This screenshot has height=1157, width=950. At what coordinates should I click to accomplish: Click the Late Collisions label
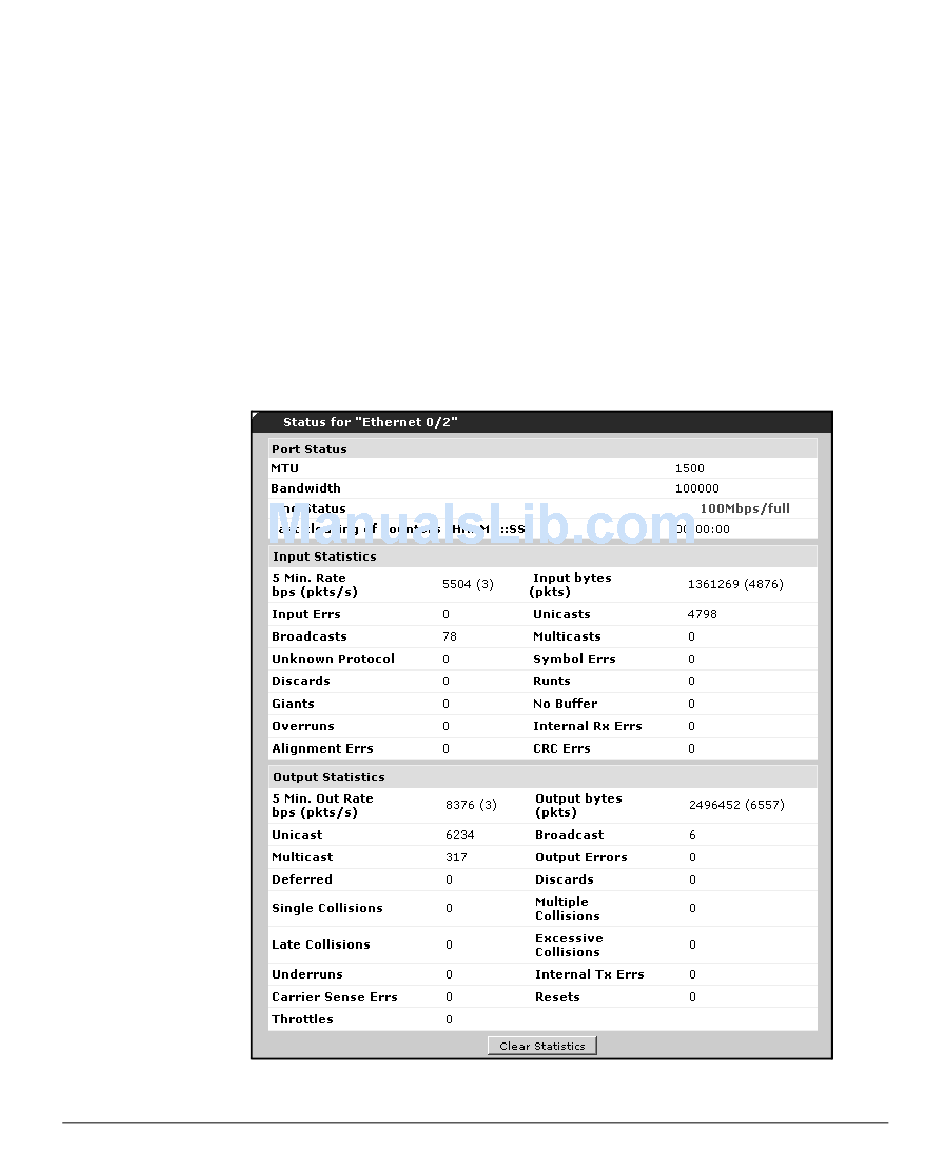(321, 944)
